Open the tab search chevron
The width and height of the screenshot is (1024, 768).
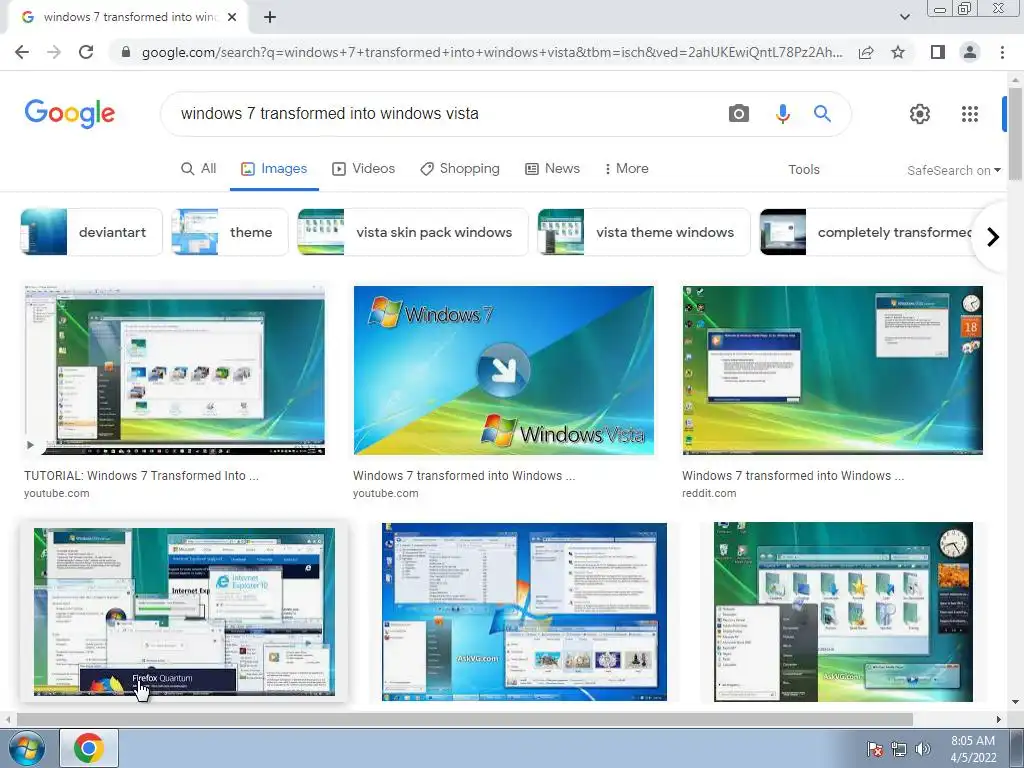(904, 17)
